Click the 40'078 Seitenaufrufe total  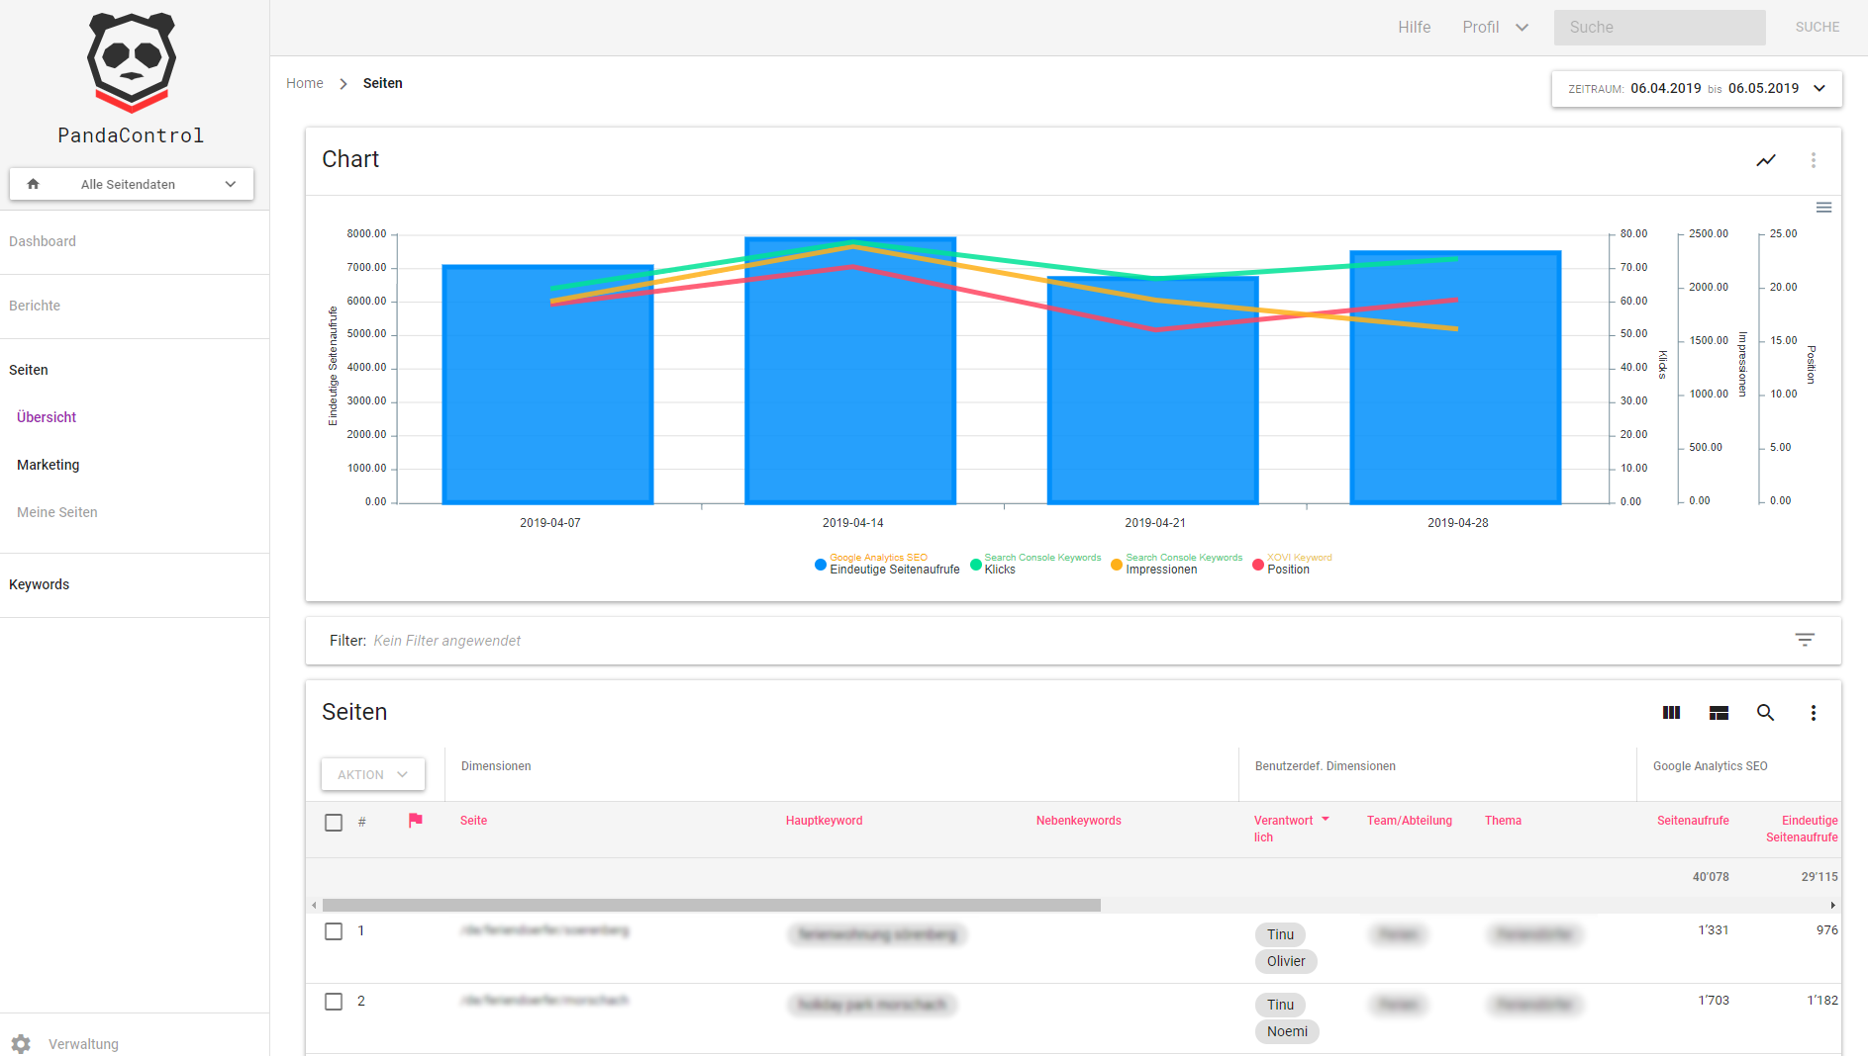[1710, 877]
